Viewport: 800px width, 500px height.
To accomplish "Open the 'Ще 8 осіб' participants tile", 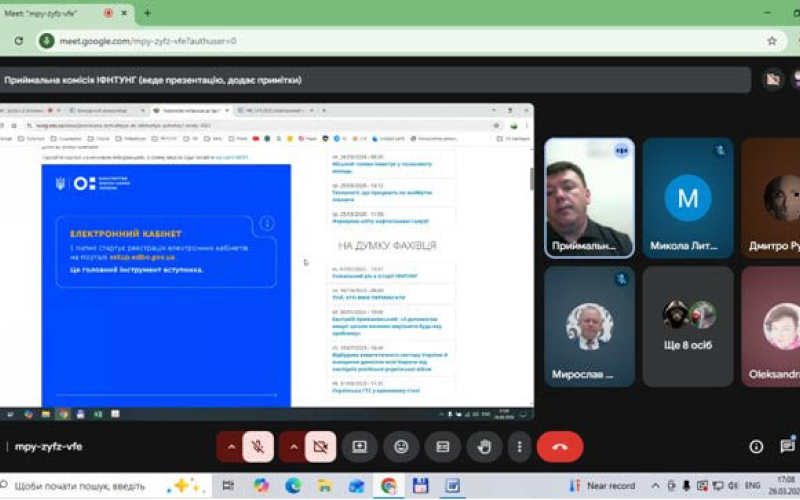I will (689, 325).
